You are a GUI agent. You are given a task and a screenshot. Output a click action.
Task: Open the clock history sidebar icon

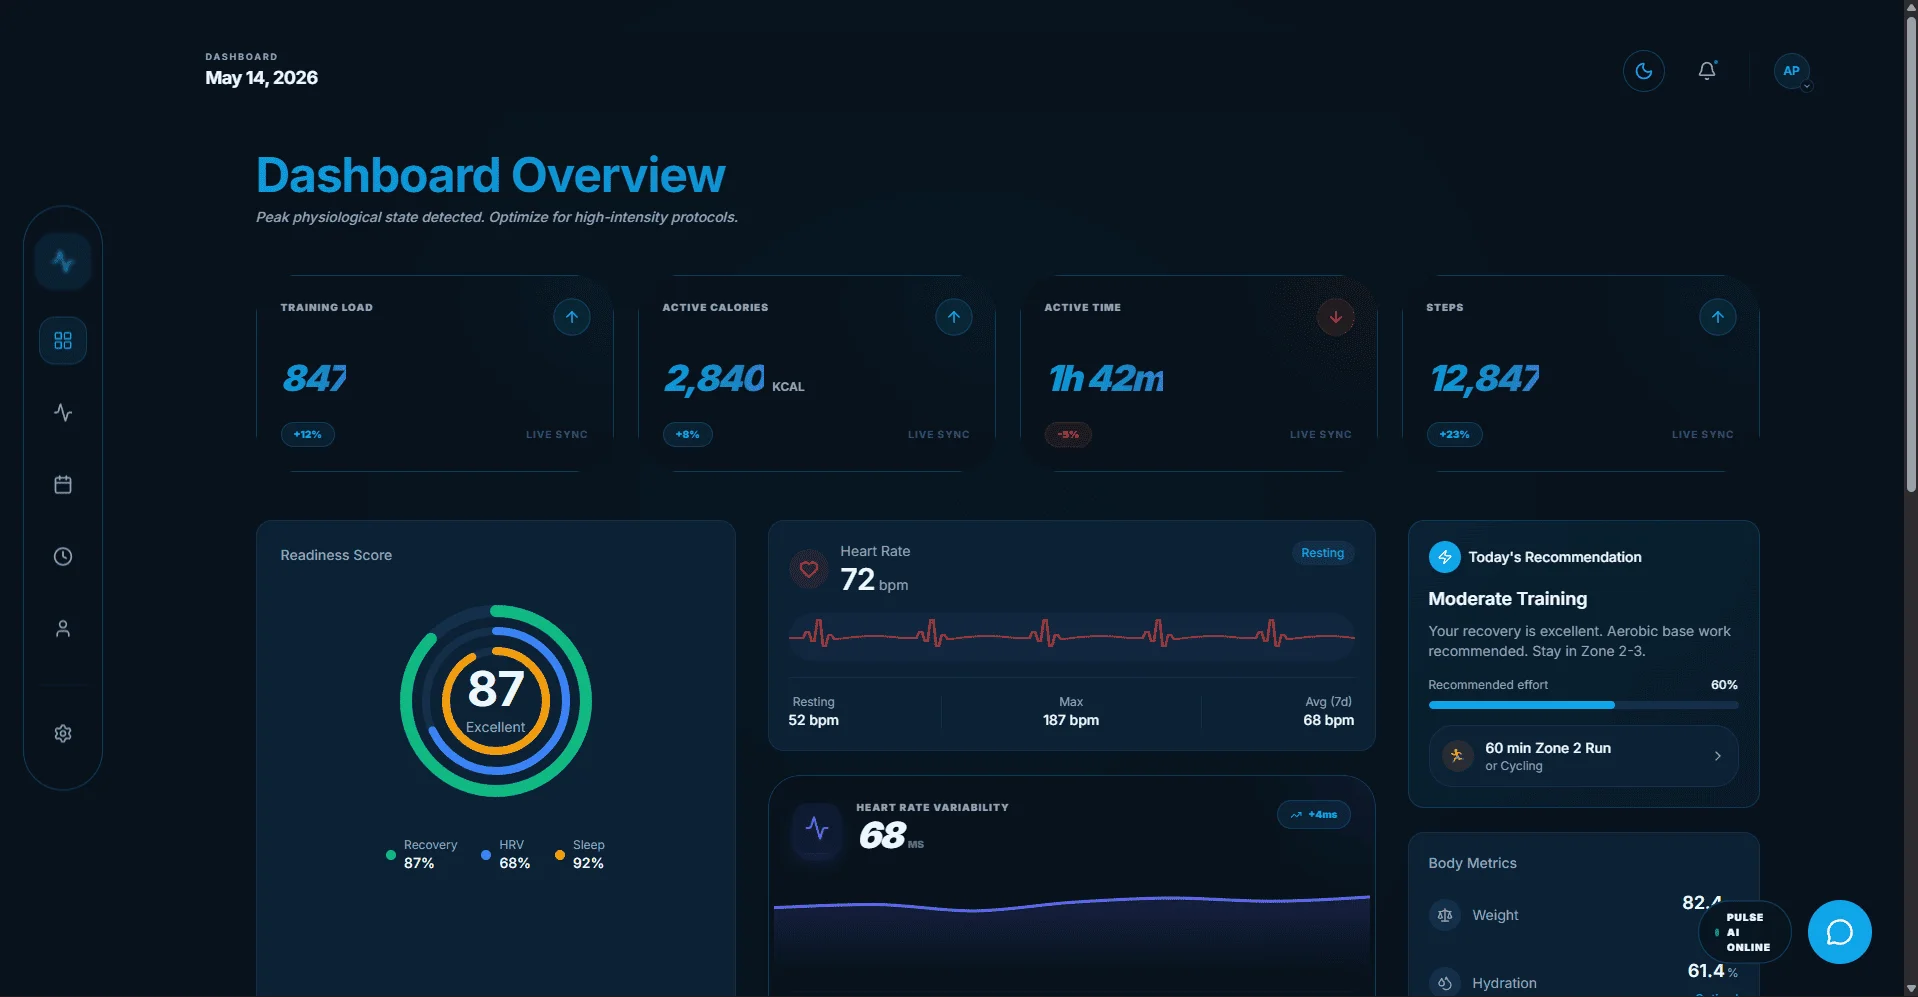pos(63,556)
